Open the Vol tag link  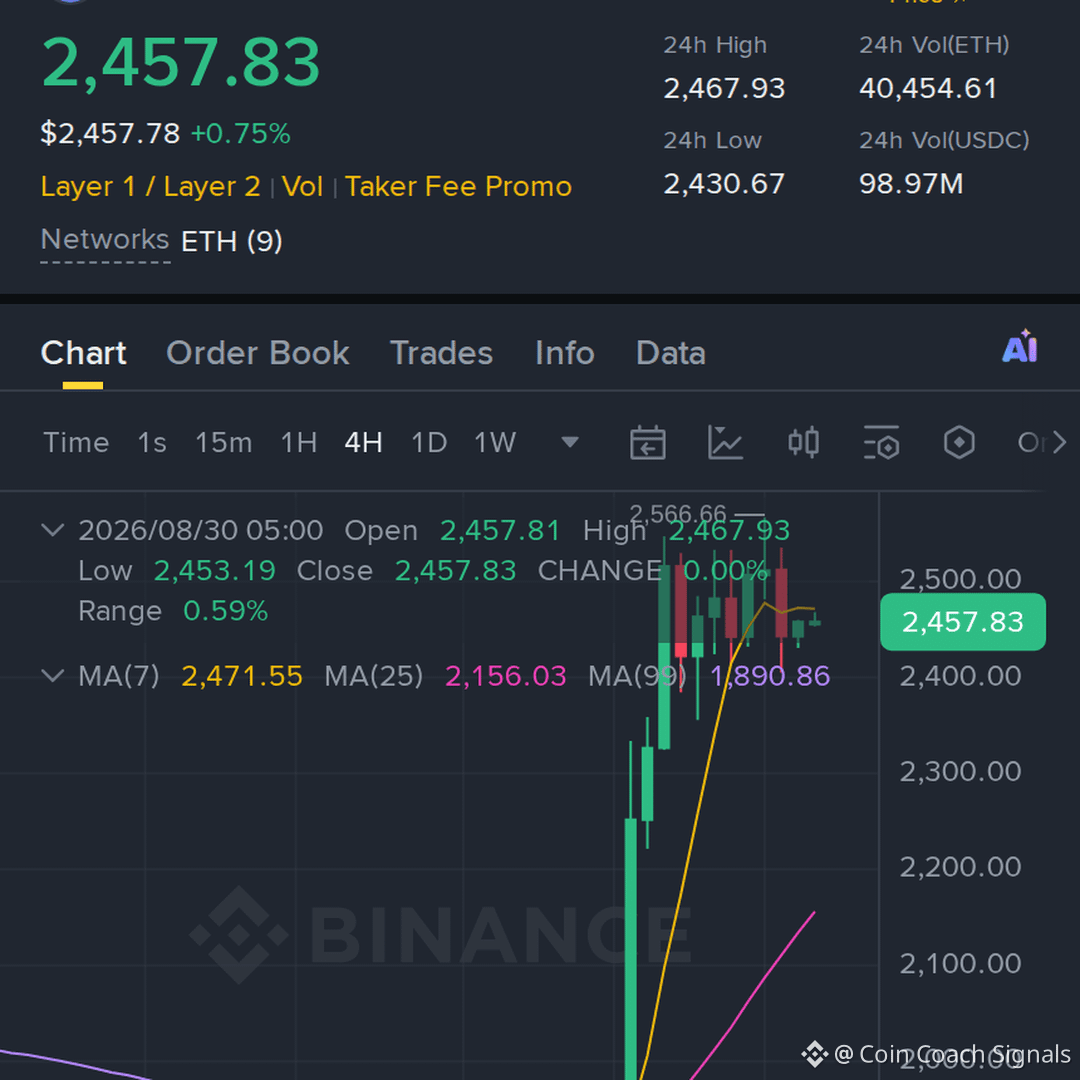[x=302, y=187]
